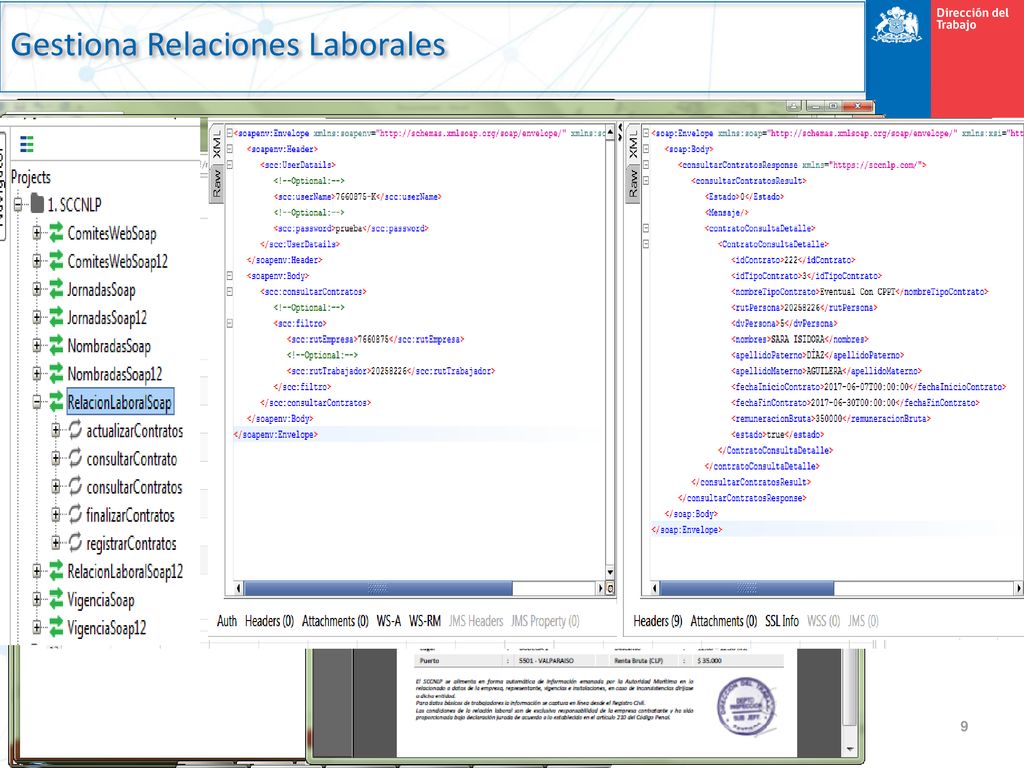The height and width of the screenshot is (768, 1024).
Task: Expand the actualizarContratos operation
Action: click(56, 430)
